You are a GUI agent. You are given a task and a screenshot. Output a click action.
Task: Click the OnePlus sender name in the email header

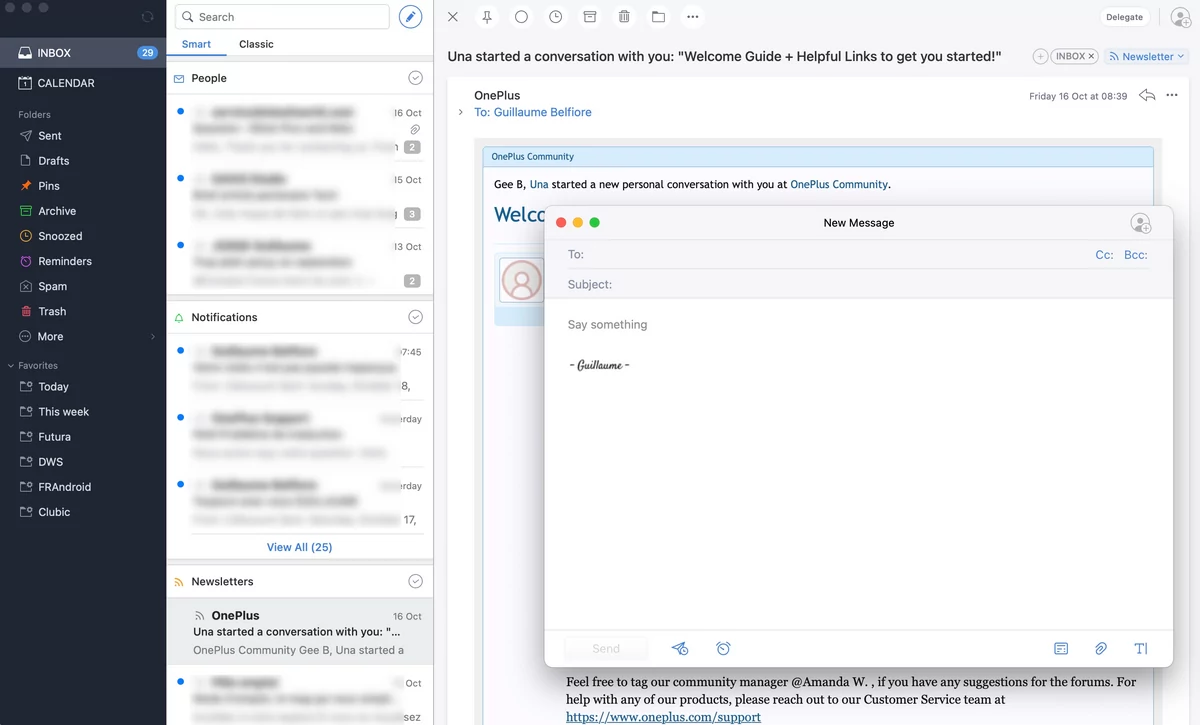pyautogui.click(x=497, y=96)
